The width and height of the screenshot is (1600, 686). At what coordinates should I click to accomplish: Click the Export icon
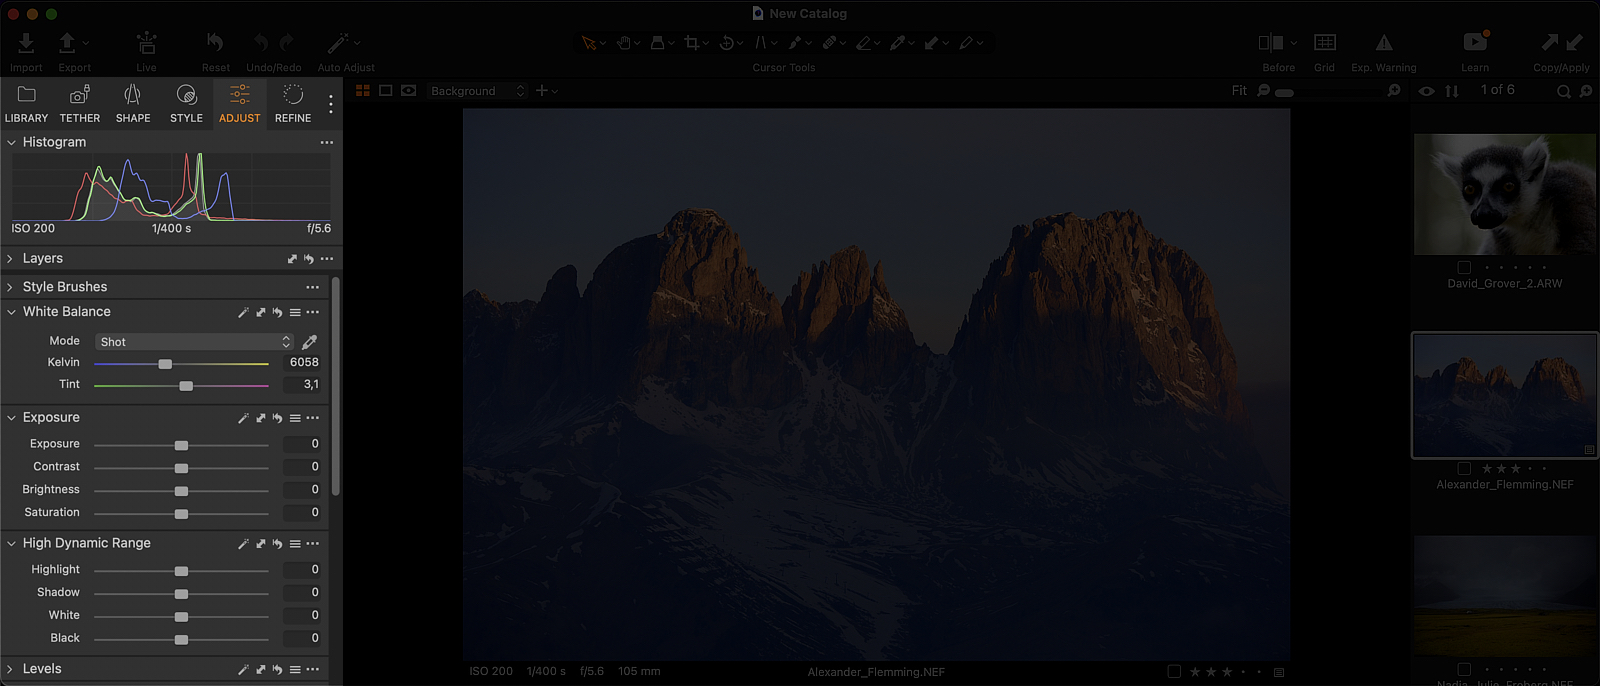[x=68, y=43]
